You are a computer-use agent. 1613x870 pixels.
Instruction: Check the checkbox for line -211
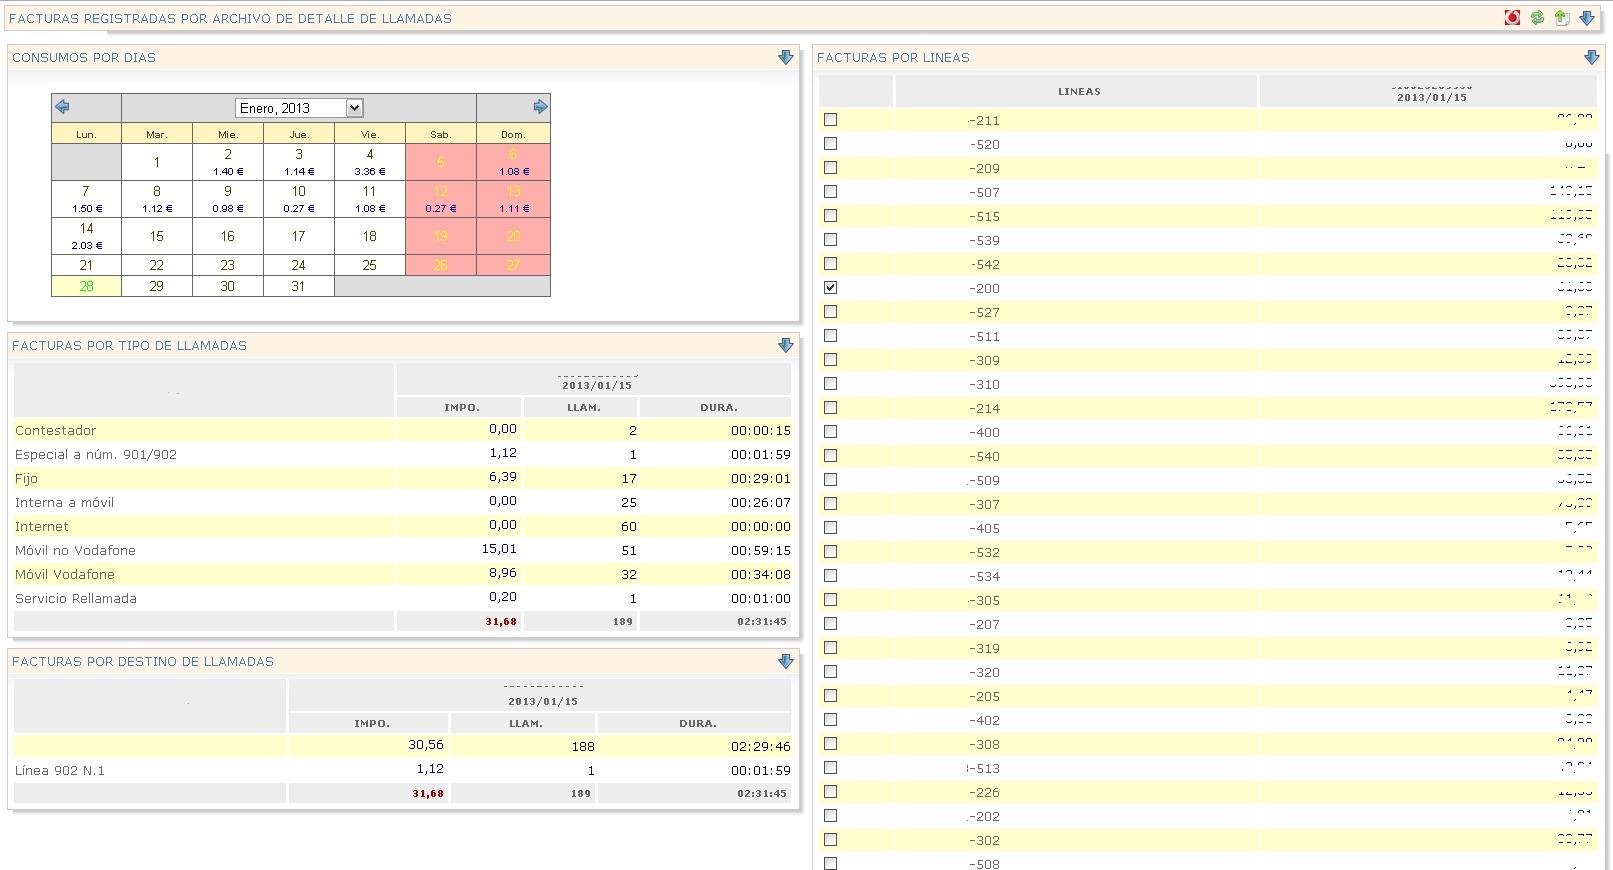tap(830, 120)
